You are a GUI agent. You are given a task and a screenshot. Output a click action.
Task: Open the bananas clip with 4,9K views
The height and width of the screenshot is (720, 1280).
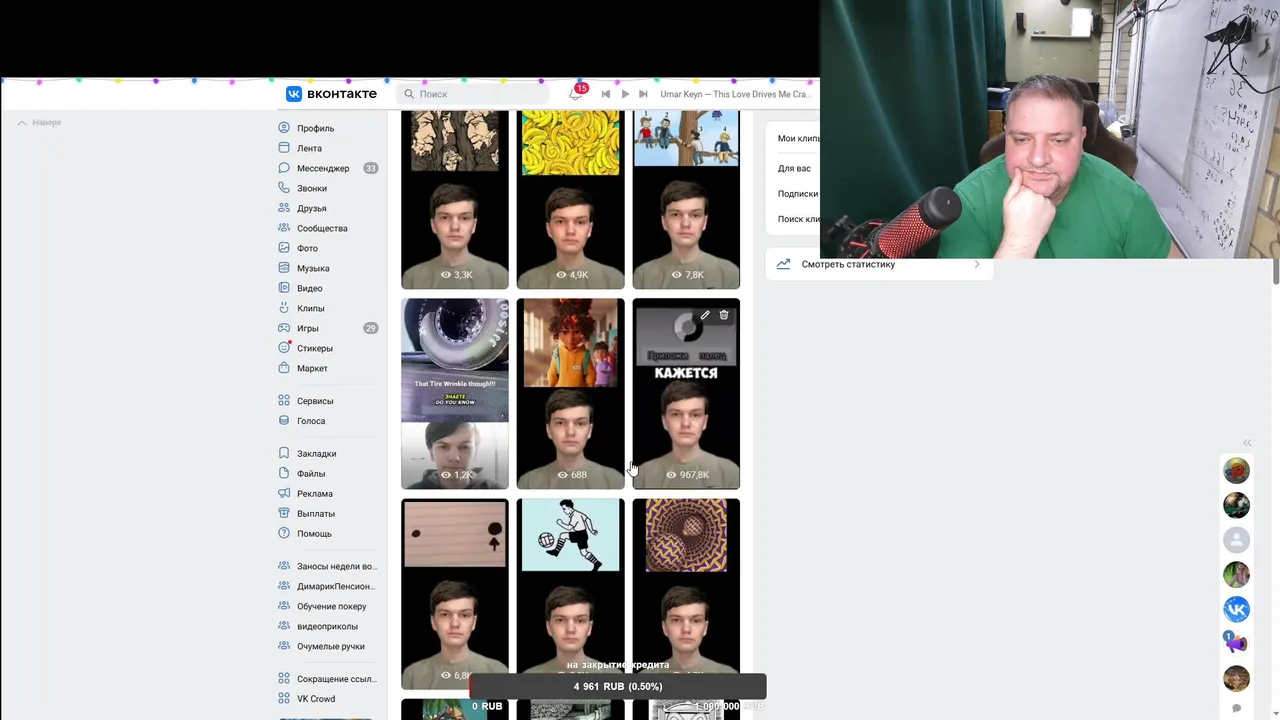click(x=570, y=200)
